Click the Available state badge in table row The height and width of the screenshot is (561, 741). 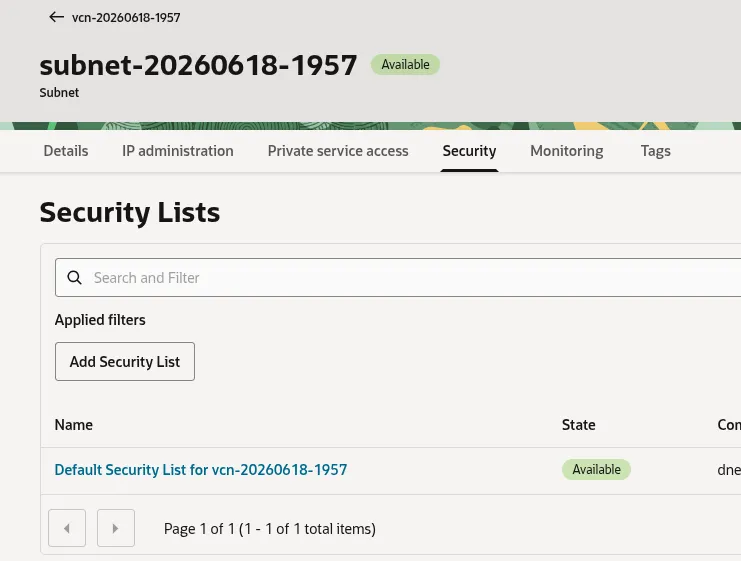click(x=596, y=469)
